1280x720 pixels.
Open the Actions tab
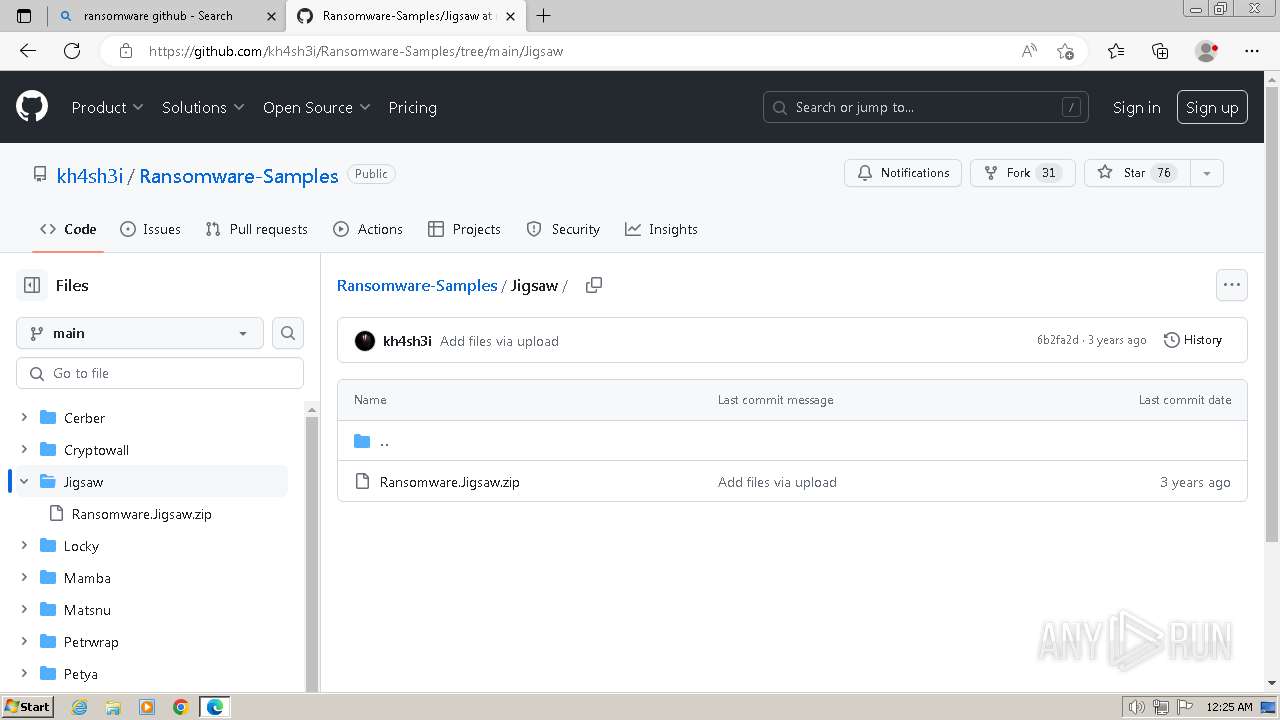tap(367, 229)
